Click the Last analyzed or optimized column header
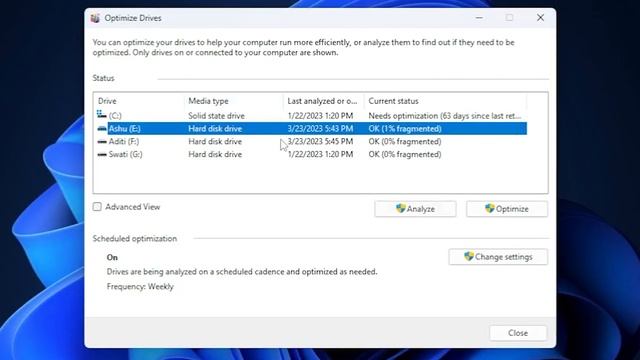Viewport: 640px width, 360px height. (x=322, y=101)
